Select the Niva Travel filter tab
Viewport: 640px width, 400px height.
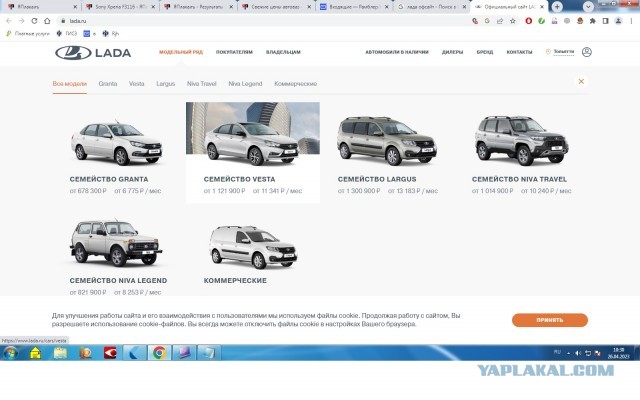(202, 84)
